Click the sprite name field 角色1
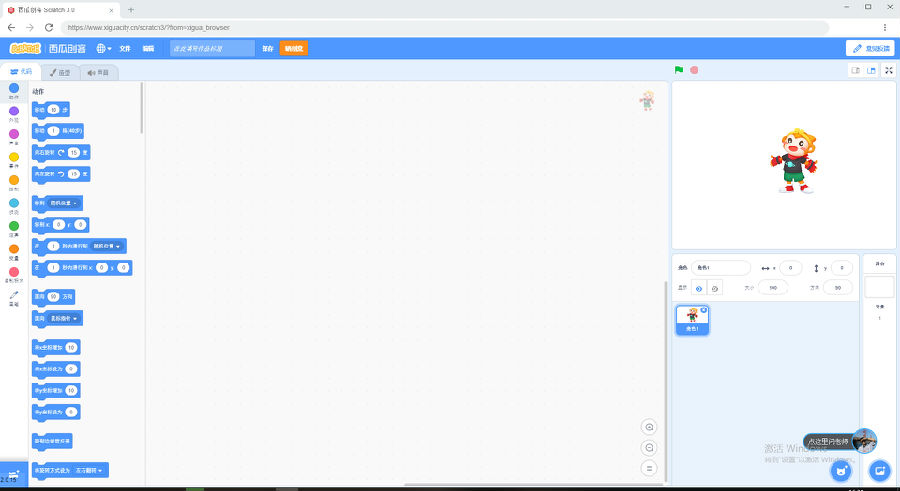The image size is (900, 491). (721, 268)
